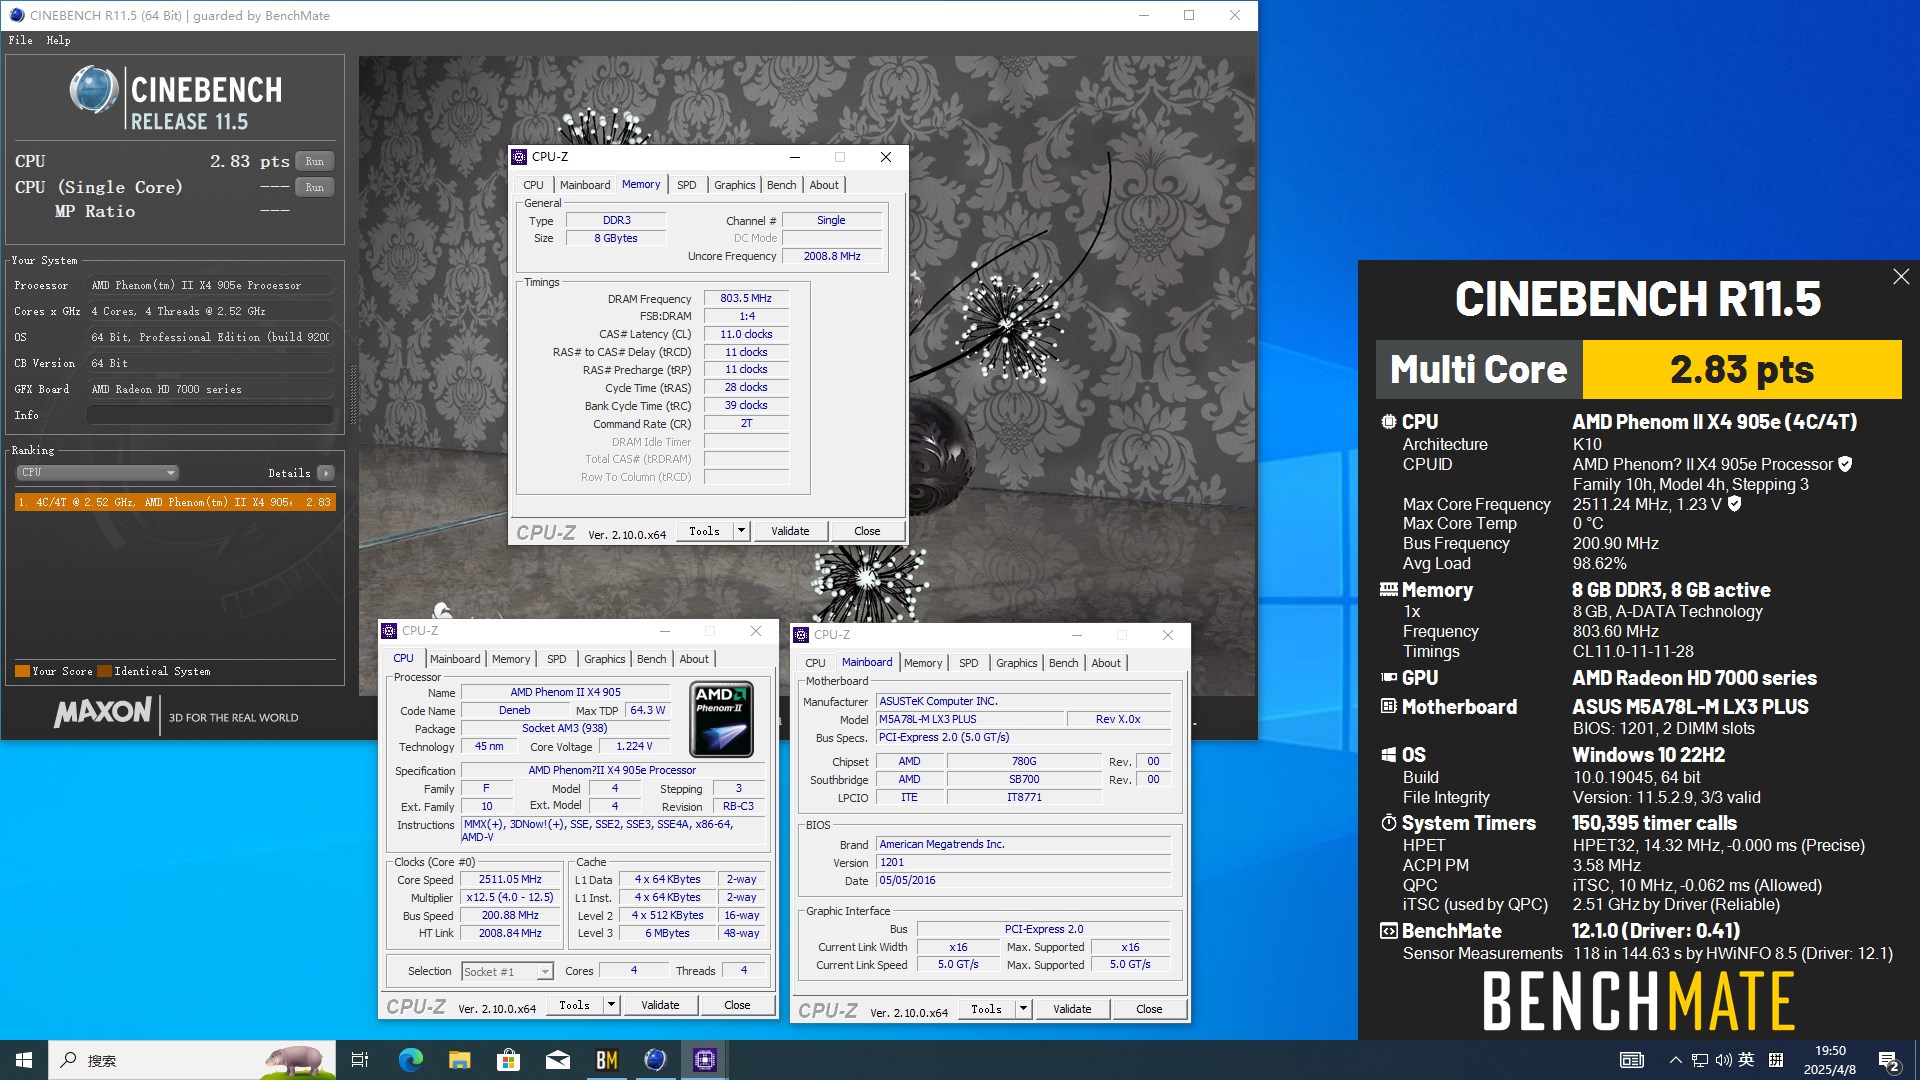Click BIOS date field 05/05/2016

1023,880
